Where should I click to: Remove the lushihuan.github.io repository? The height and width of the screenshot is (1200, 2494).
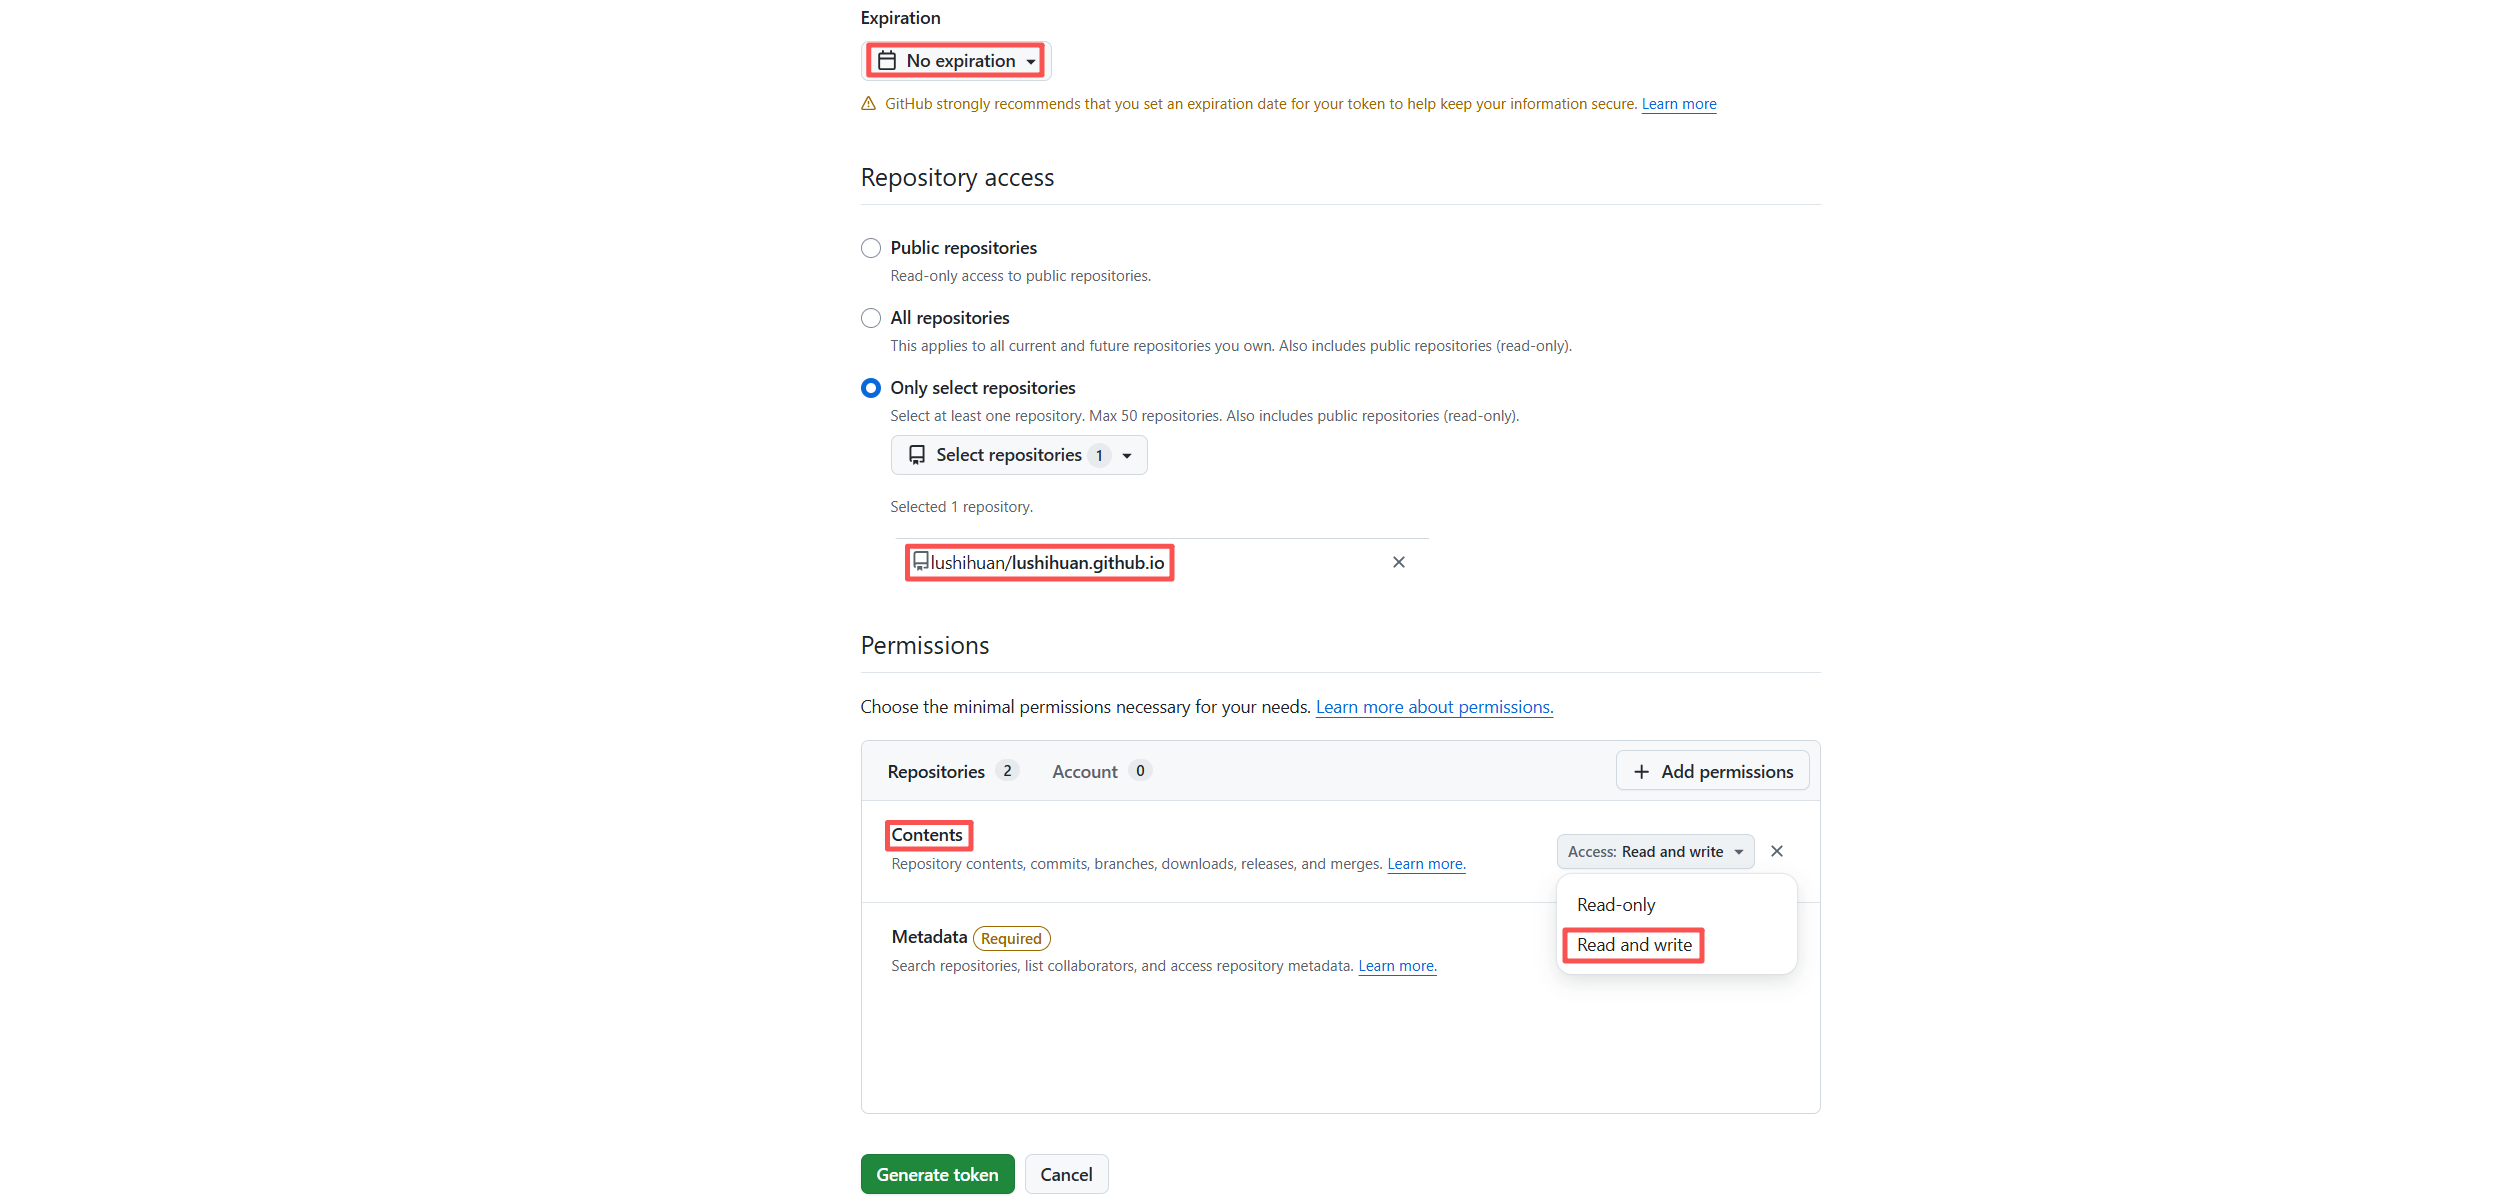coord(1398,562)
